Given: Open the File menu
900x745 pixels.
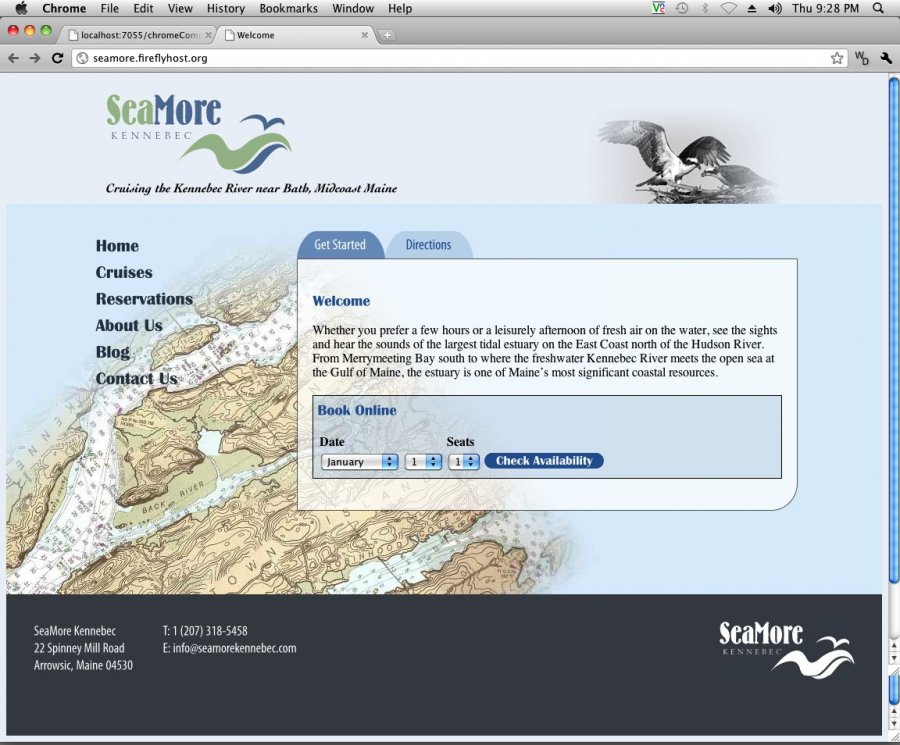Looking at the screenshot, I should click(109, 8).
